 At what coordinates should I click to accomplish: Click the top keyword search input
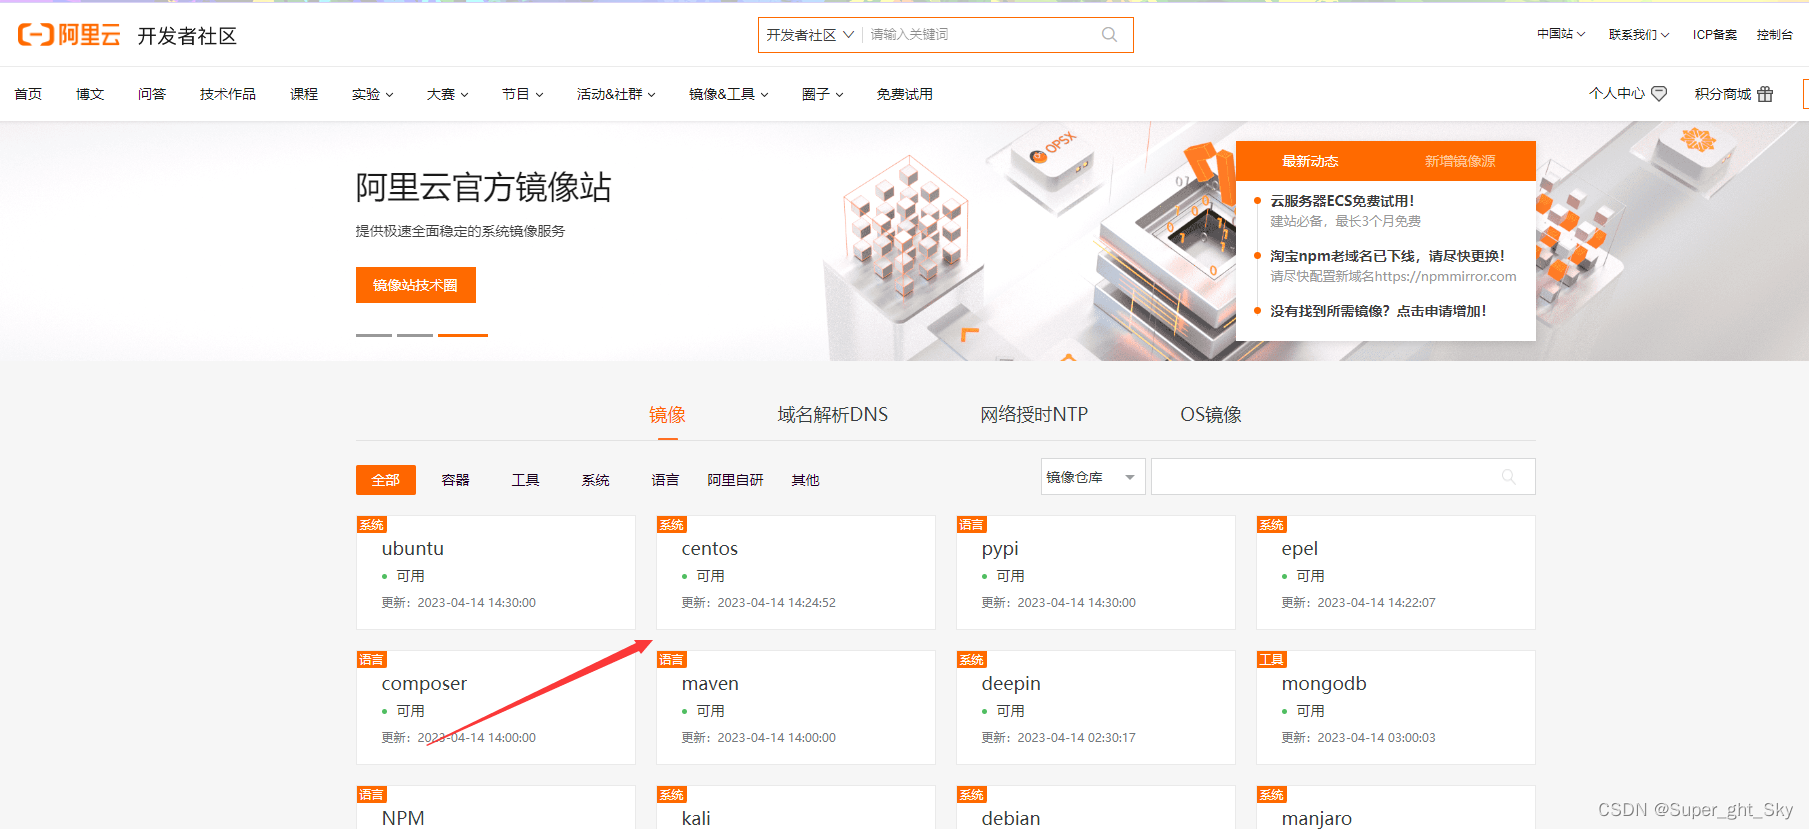(980, 34)
